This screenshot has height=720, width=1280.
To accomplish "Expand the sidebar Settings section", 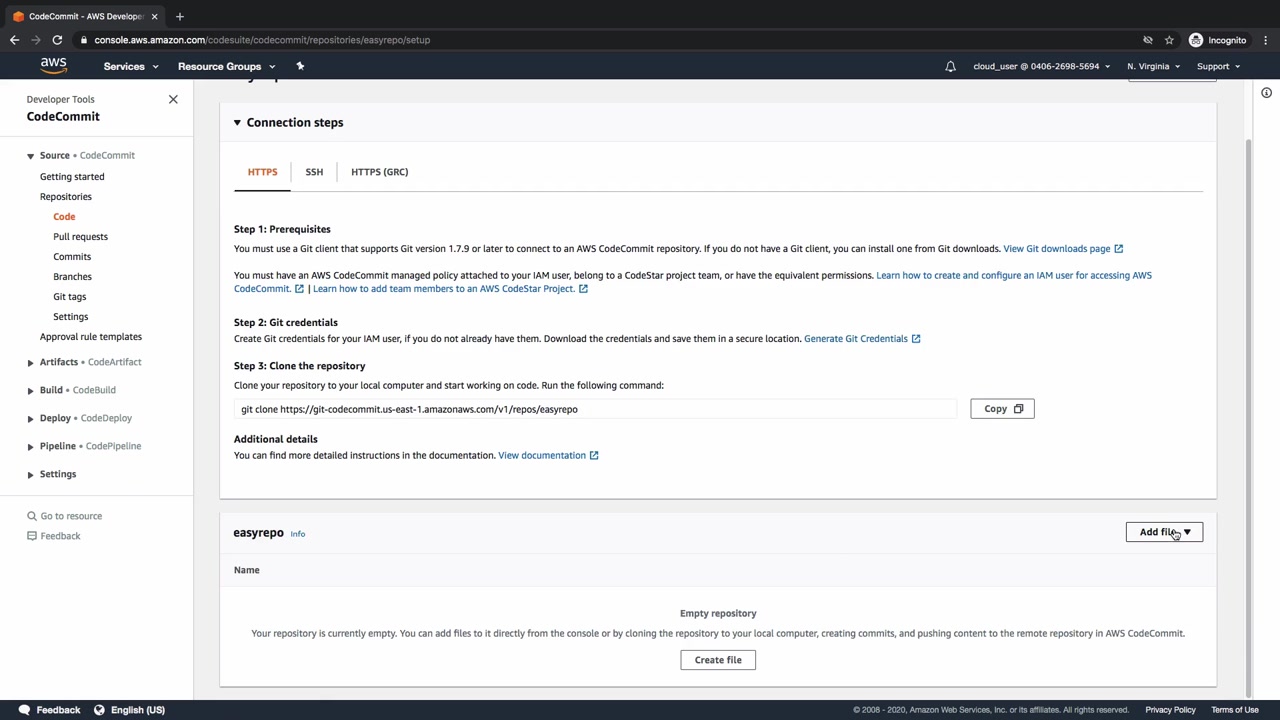I will pos(30,474).
